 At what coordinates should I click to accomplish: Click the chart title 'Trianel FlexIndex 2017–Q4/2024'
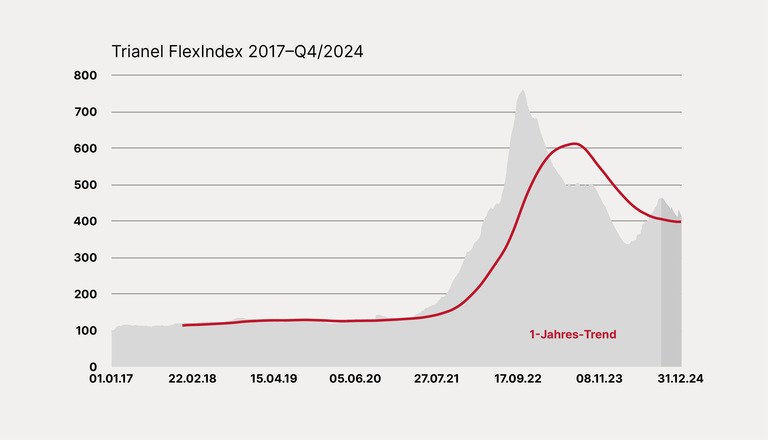pos(238,51)
